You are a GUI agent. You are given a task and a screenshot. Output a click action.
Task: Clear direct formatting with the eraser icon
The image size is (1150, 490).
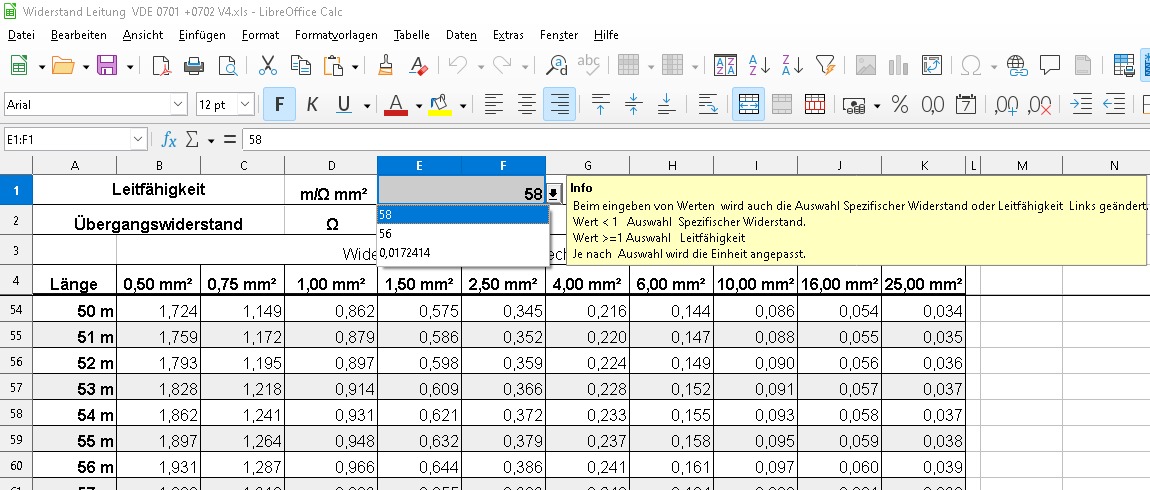click(x=418, y=66)
